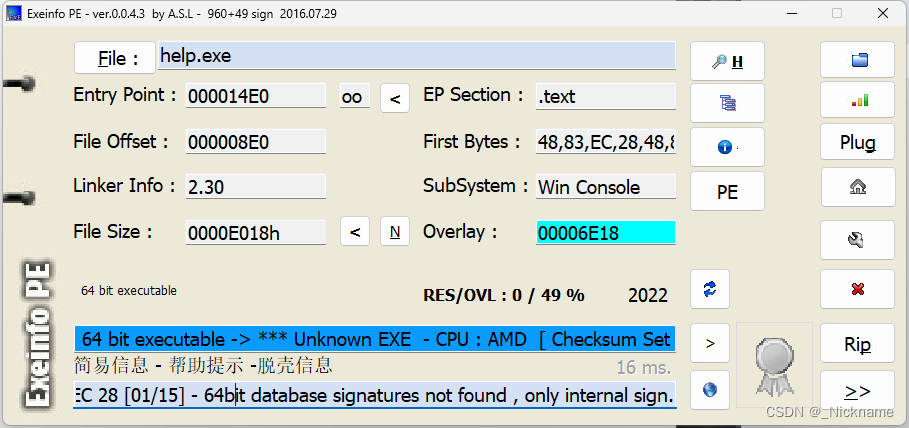
Task: Click the > button beside the detection line
Action: [710, 343]
